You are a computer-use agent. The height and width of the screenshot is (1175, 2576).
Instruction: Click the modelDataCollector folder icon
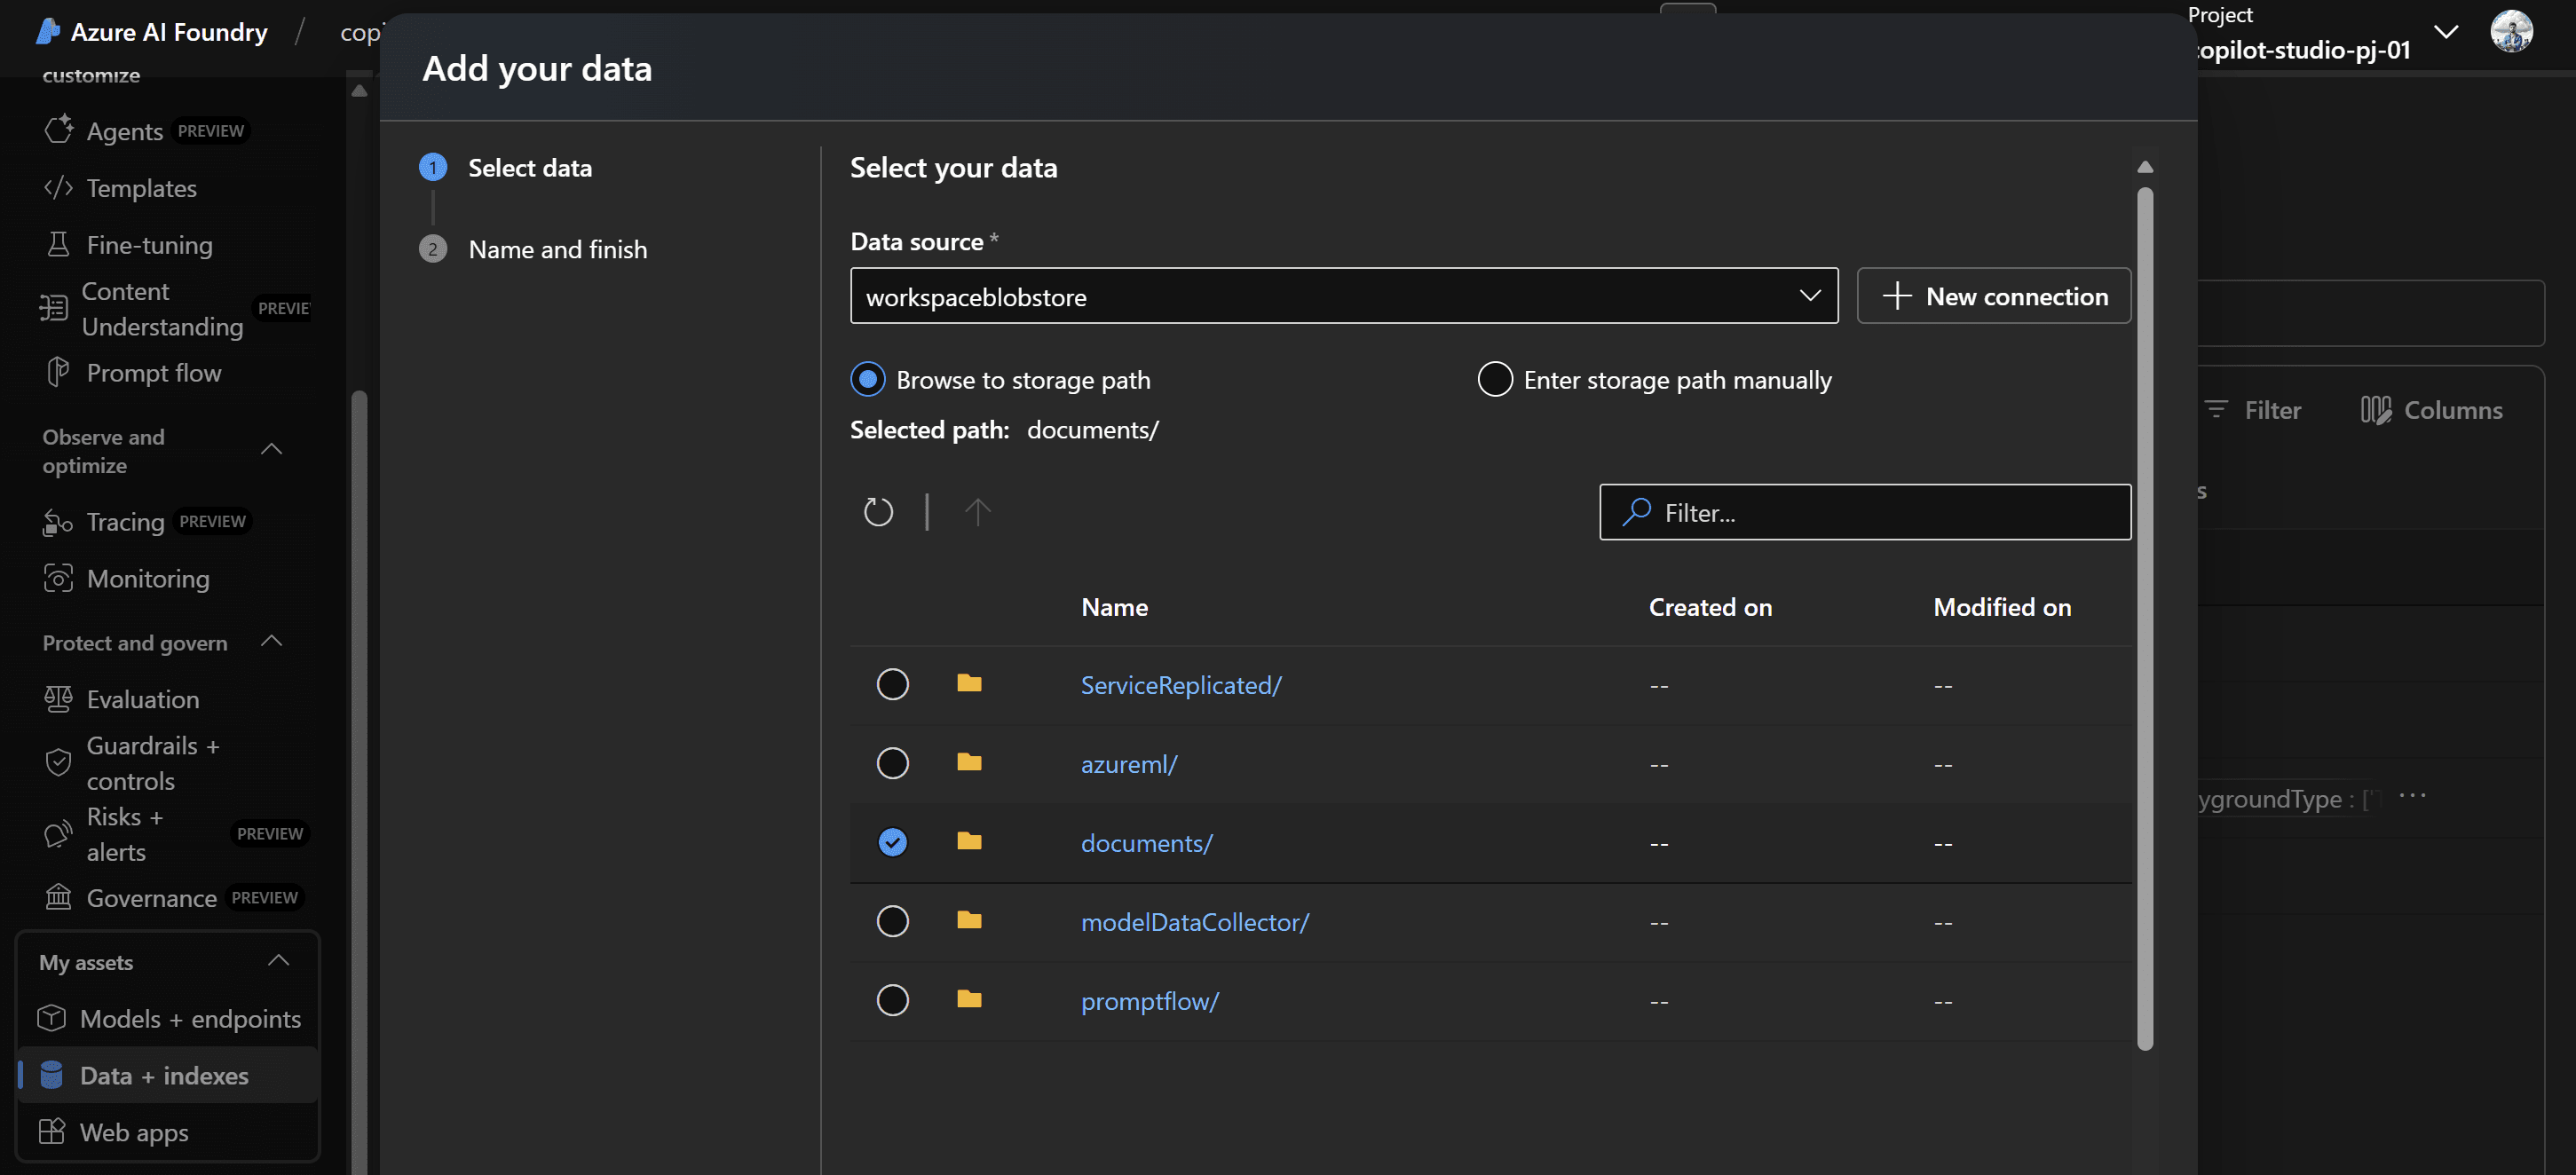(x=969, y=920)
